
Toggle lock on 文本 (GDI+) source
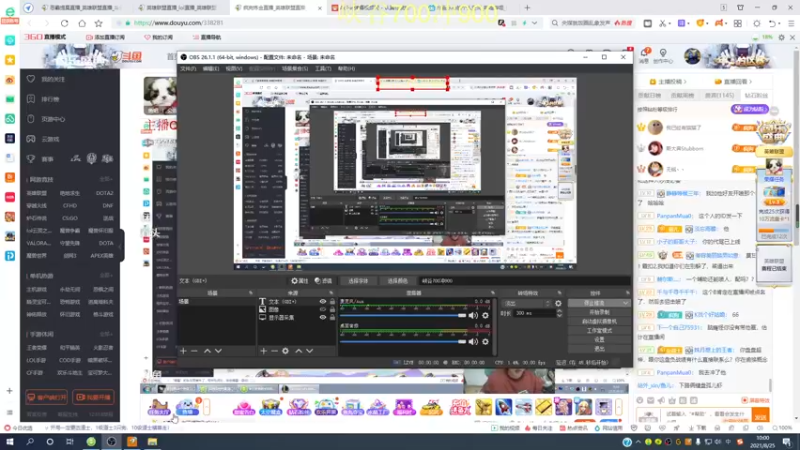332,302
